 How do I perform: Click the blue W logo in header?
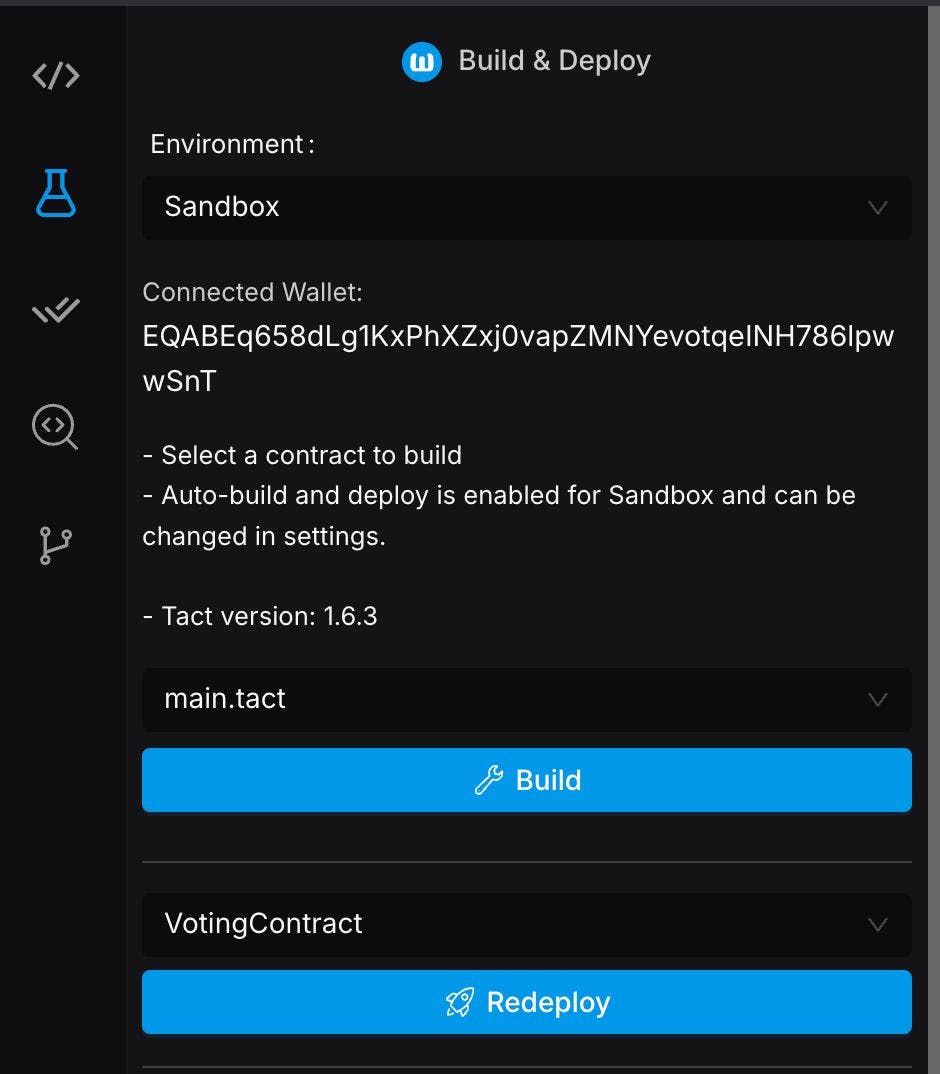tap(422, 62)
